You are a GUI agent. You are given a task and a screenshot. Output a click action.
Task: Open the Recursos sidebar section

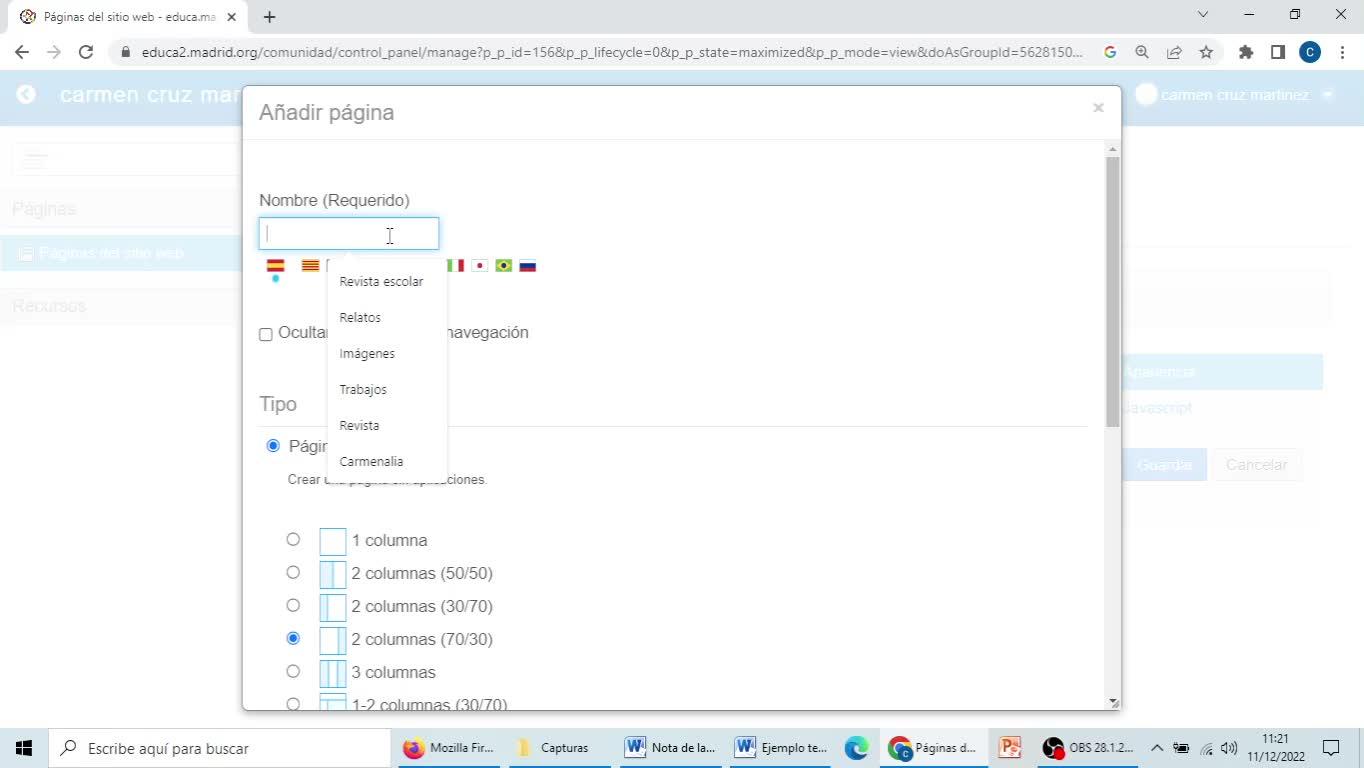(49, 306)
